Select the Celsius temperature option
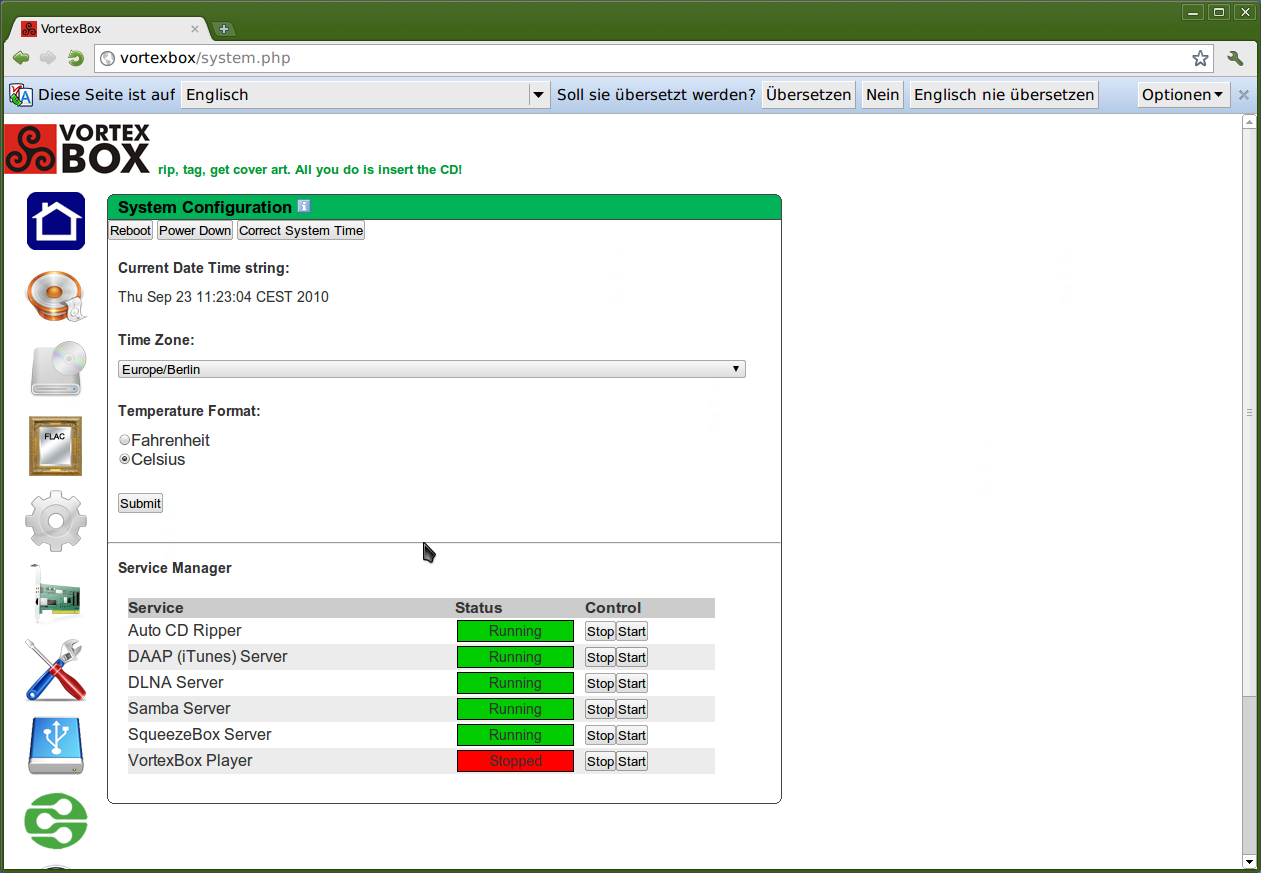This screenshot has height=873, width=1261. (125, 460)
